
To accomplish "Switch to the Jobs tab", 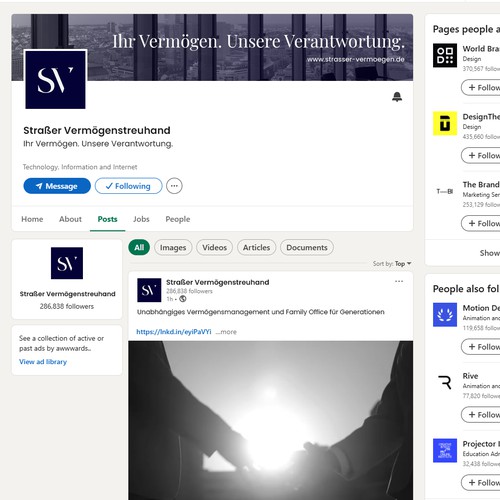I will click(141, 219).
